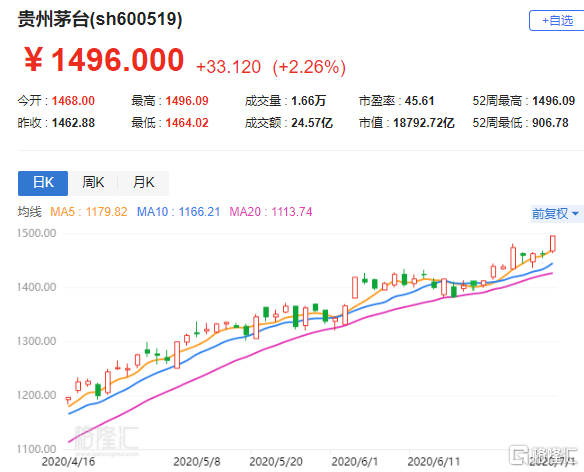The width and height of the screenshot is (584, 472).
Task: Click x-axis date 2020/5/20
Action: 276,462
